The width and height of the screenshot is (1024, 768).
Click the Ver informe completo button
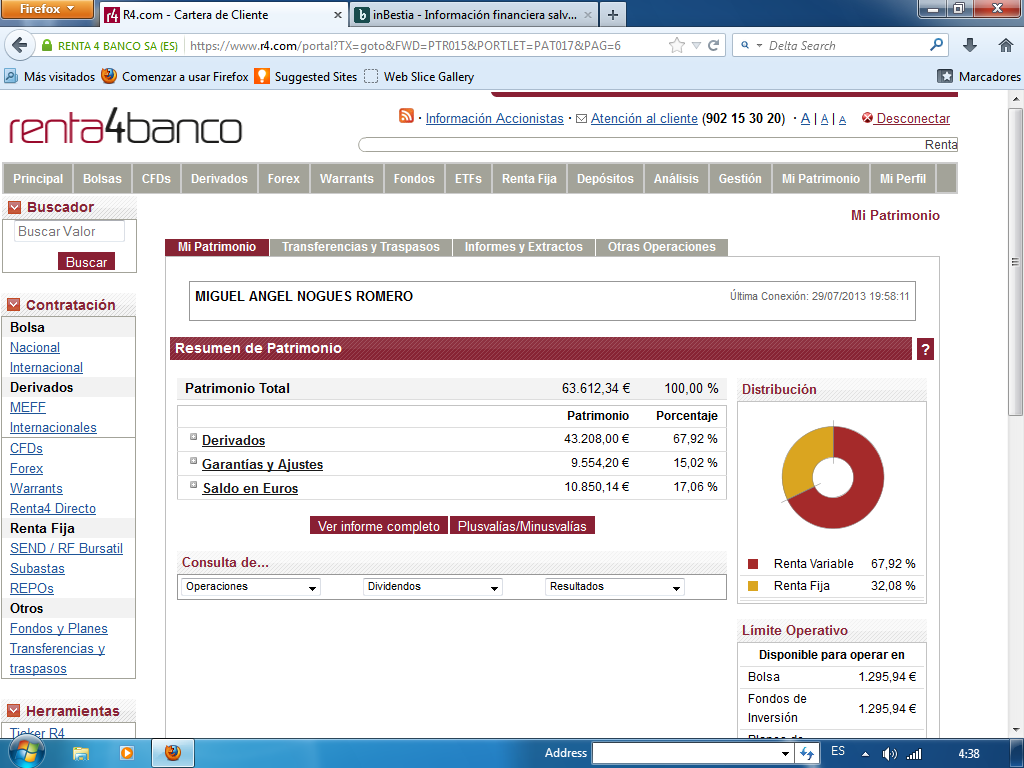(378, 526)
